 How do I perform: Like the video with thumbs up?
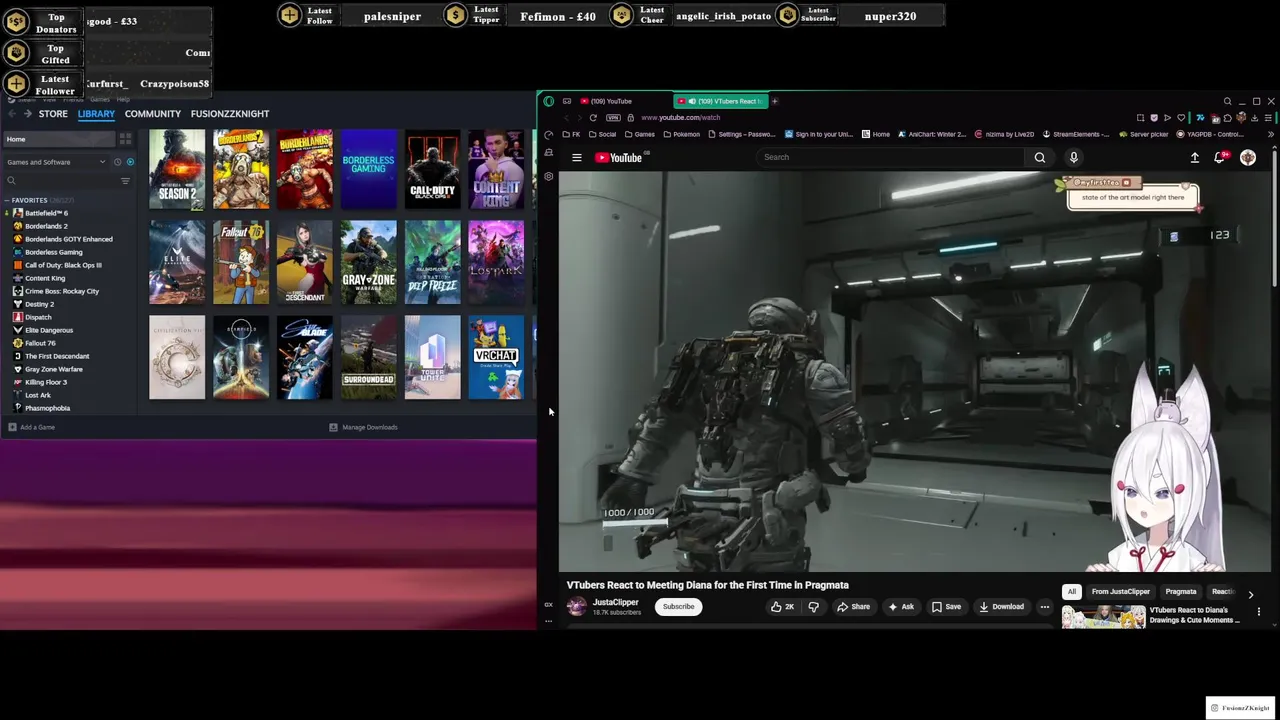[x=782, y=606]
